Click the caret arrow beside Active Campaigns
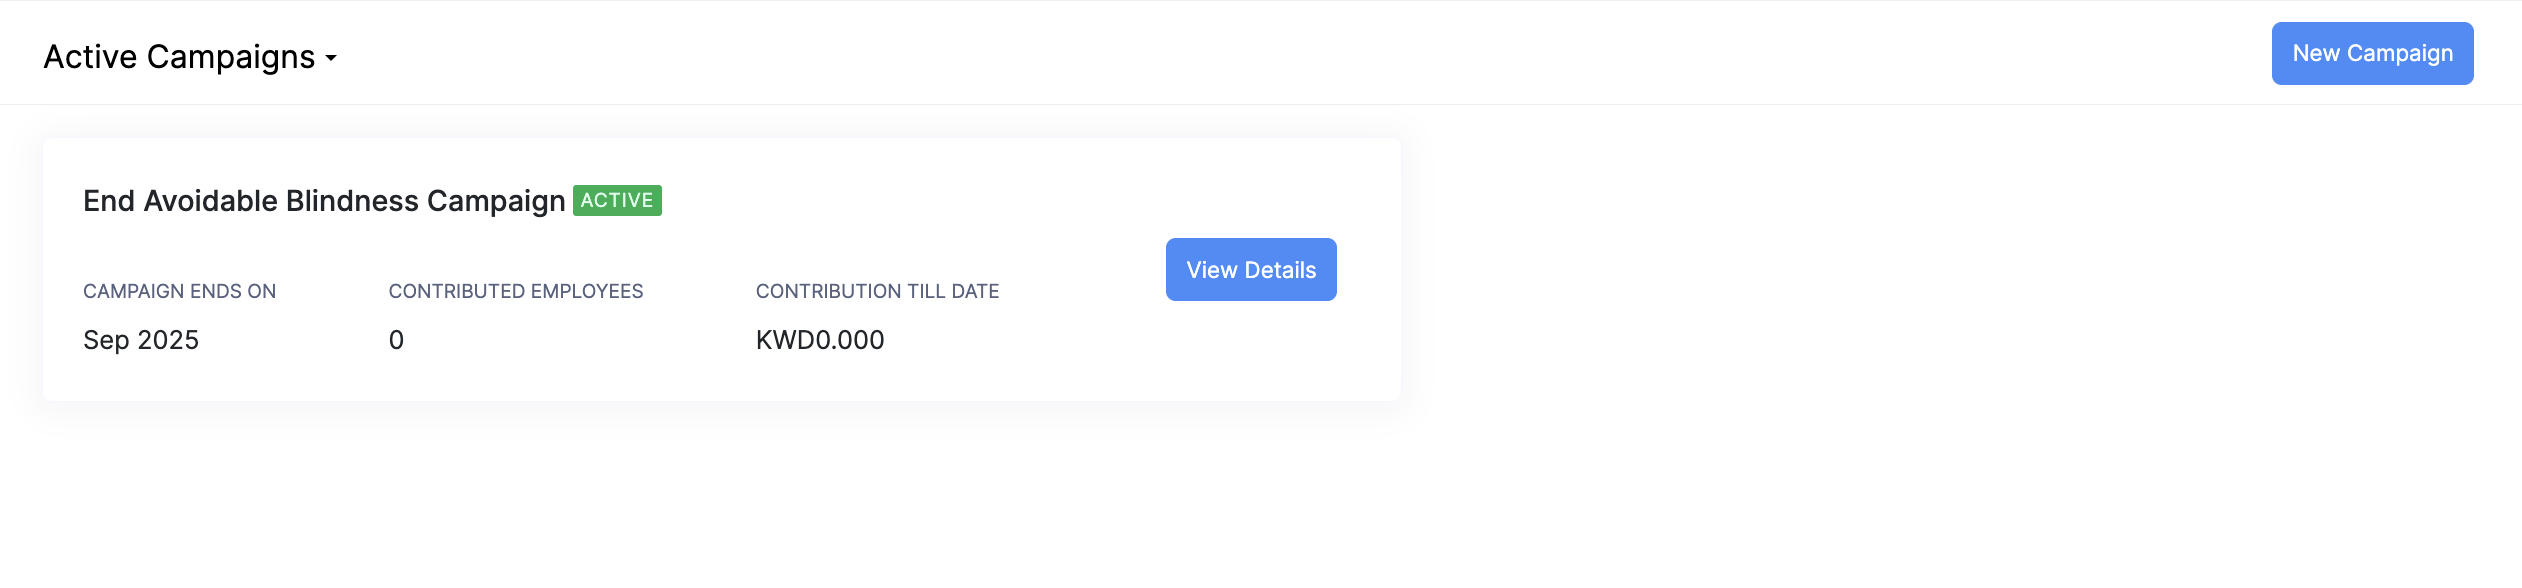This screenshot has width=2522, height=588. (x=331, y=59)
